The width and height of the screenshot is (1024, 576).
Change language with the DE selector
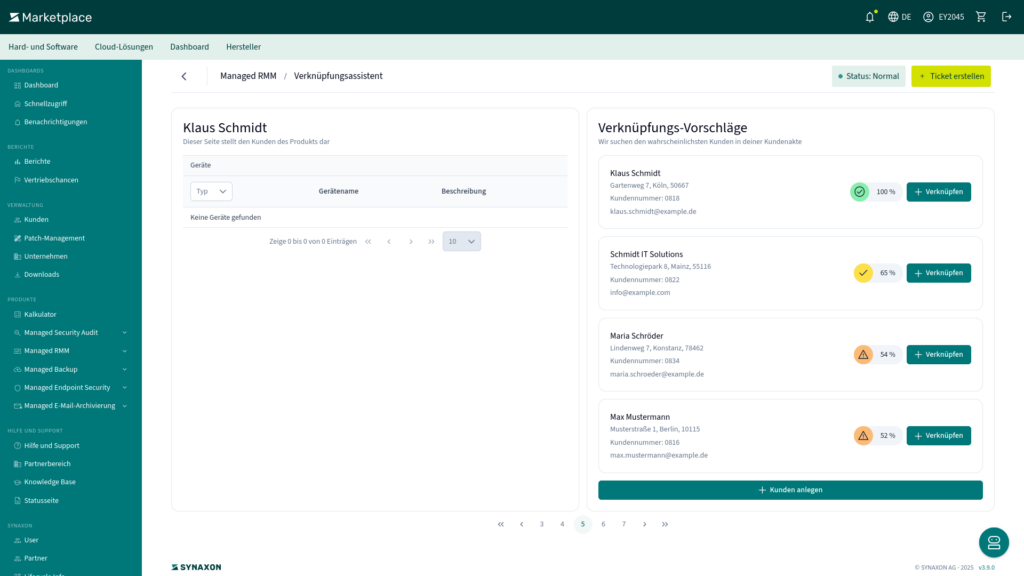[899, 17]
